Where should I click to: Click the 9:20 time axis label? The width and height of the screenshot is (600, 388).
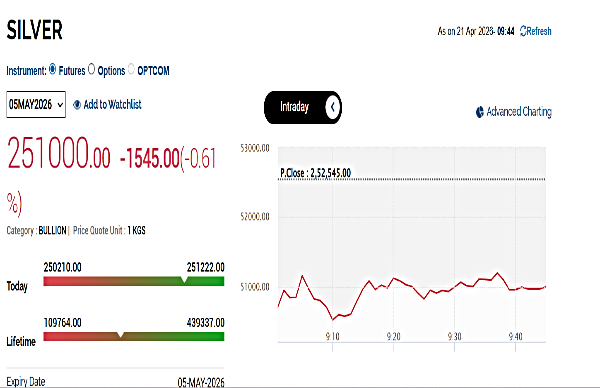pyautogui.click(x=393, y=336)
